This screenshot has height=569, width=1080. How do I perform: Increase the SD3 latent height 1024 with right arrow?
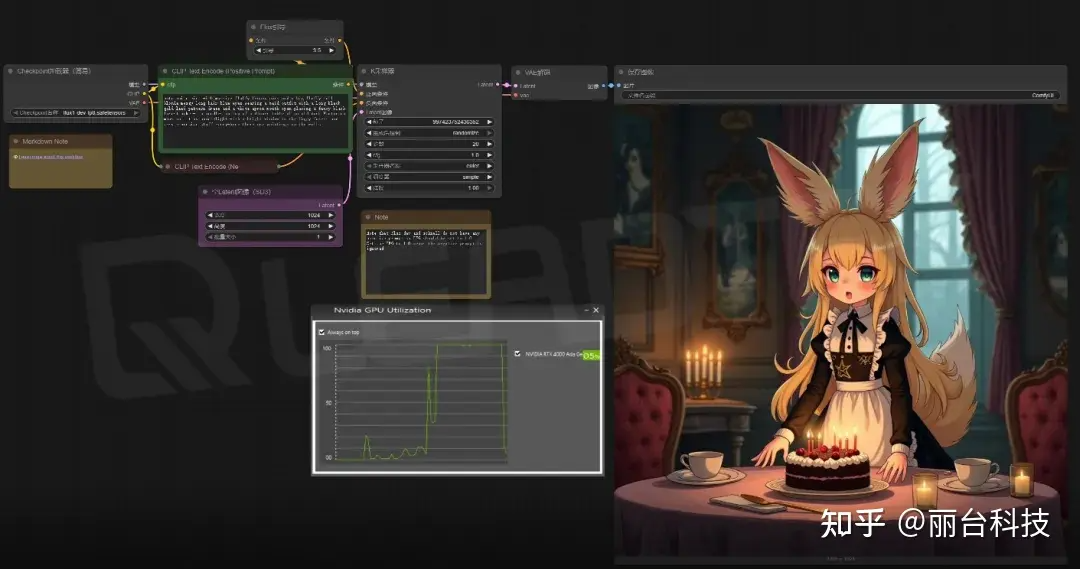tap(331, 226)
